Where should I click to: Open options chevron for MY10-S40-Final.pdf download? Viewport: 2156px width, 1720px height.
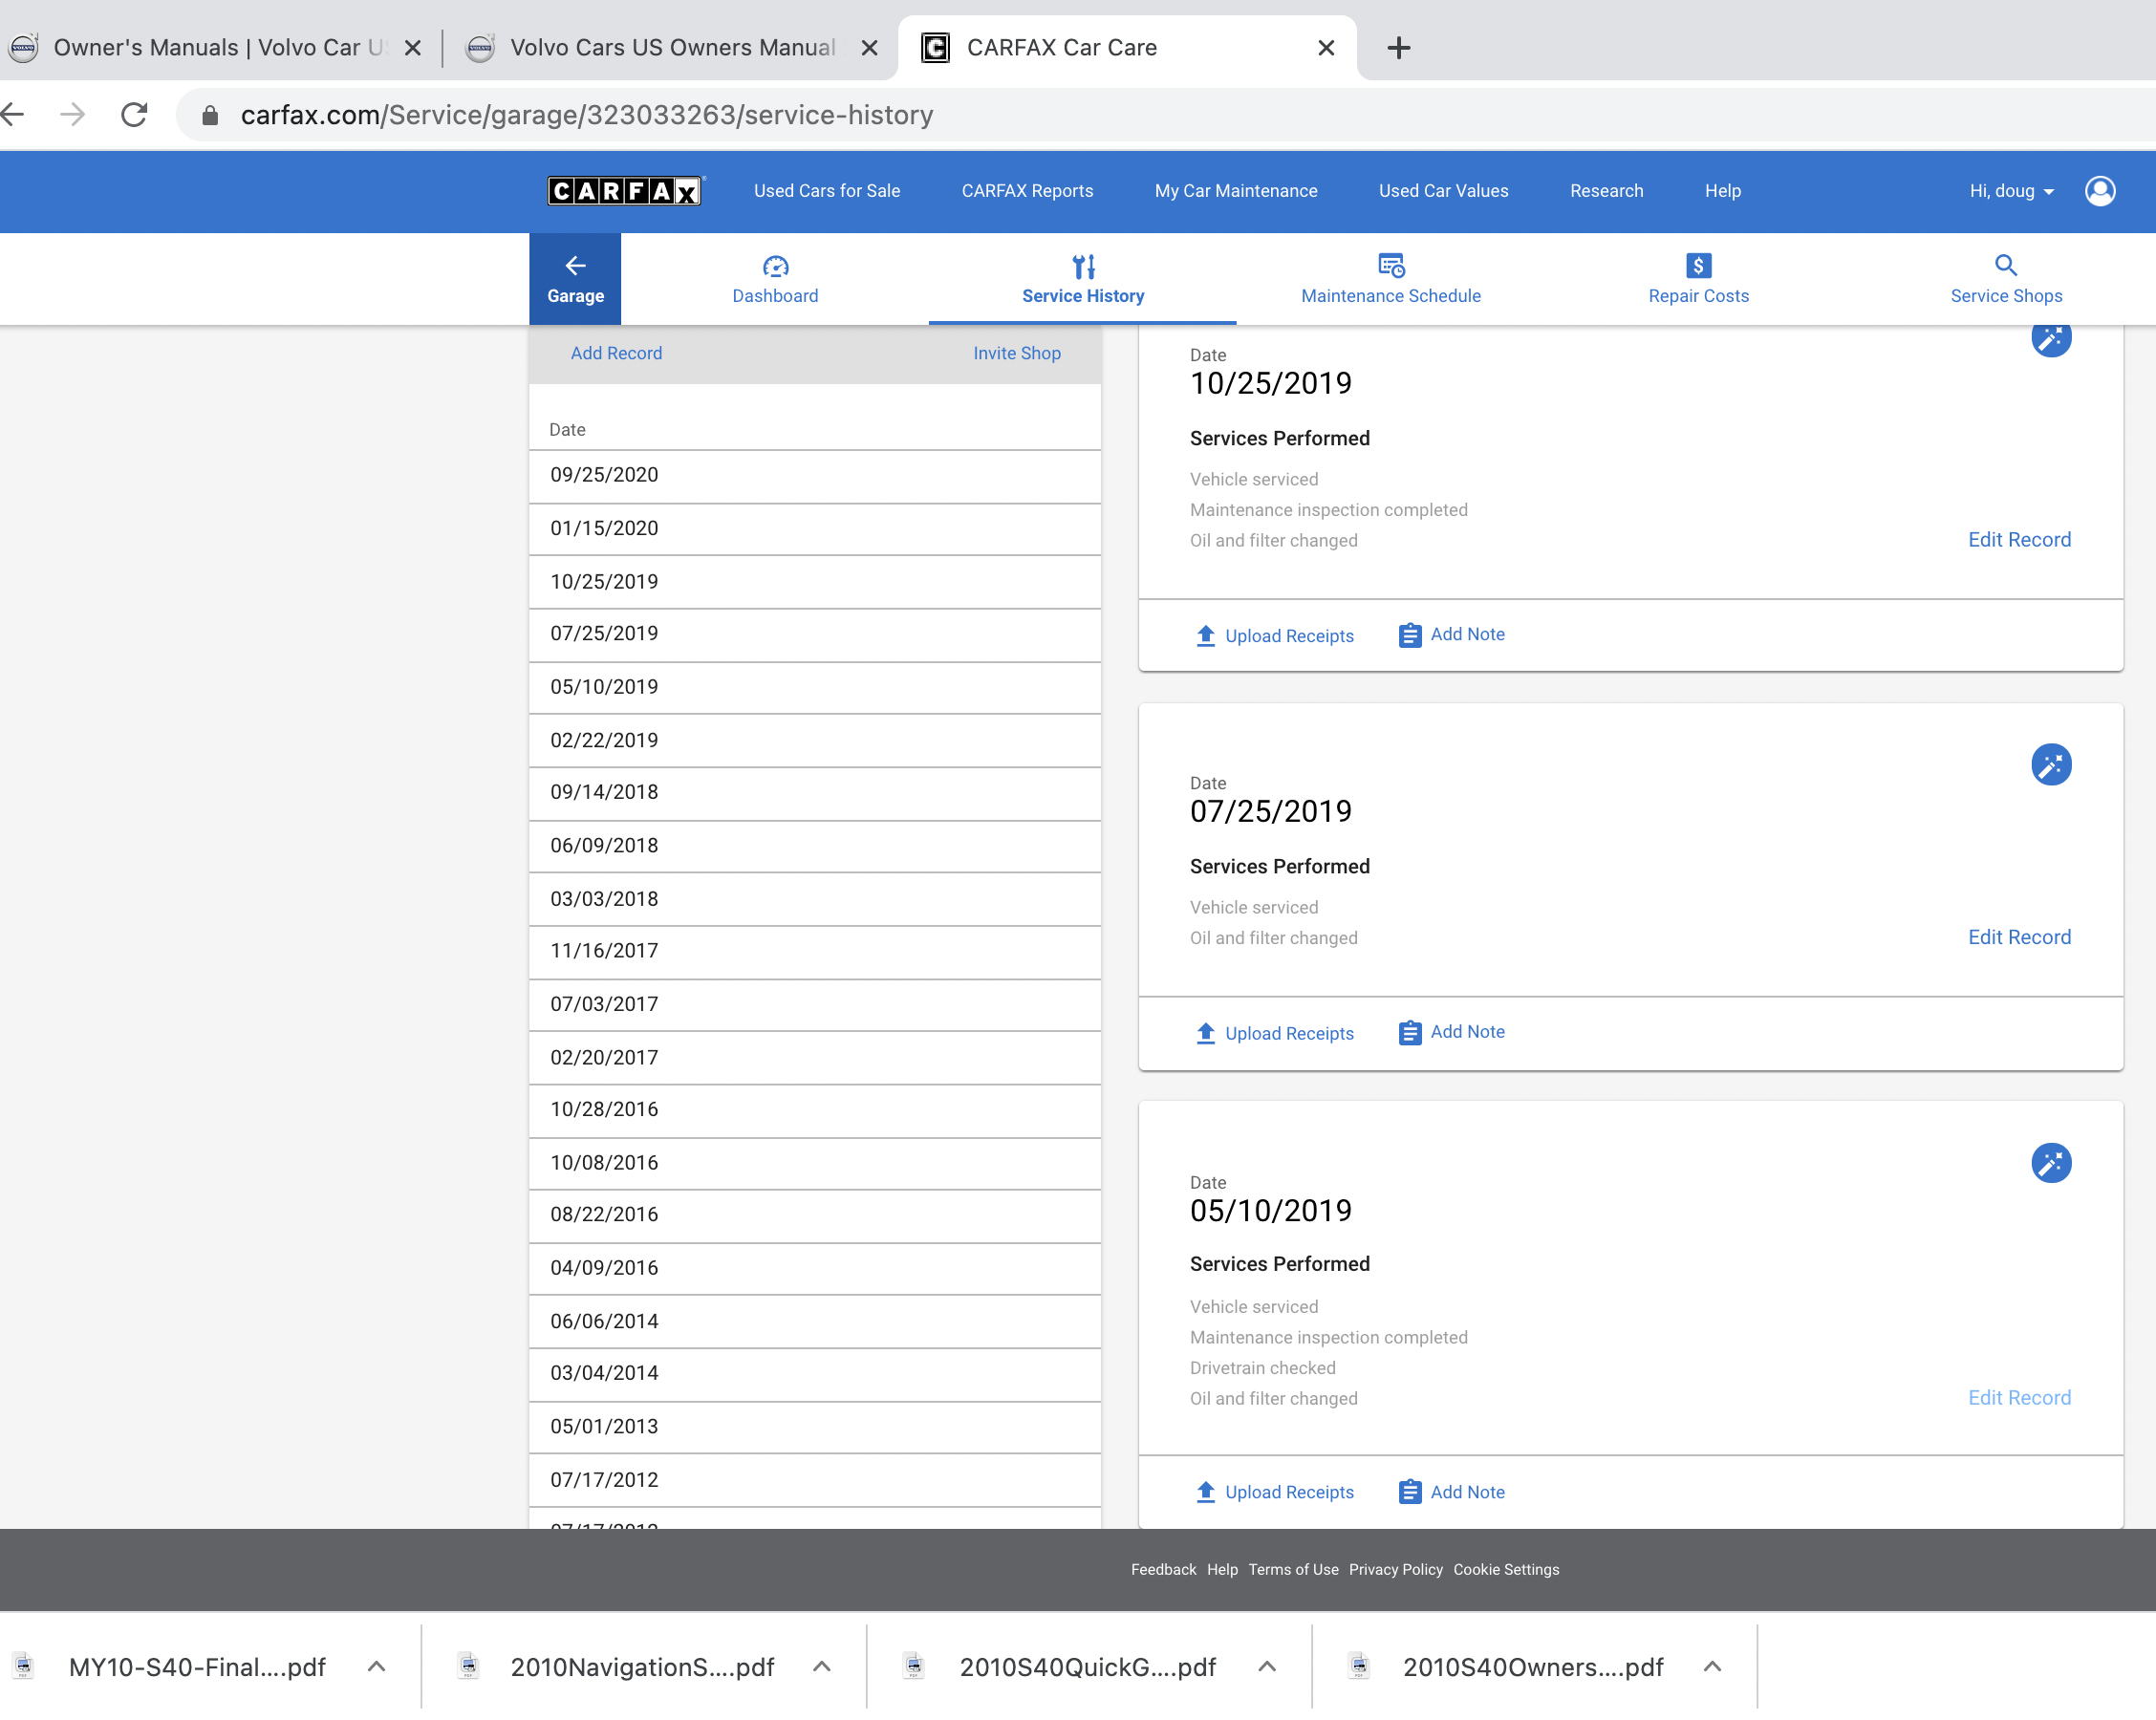point(376,1666)
